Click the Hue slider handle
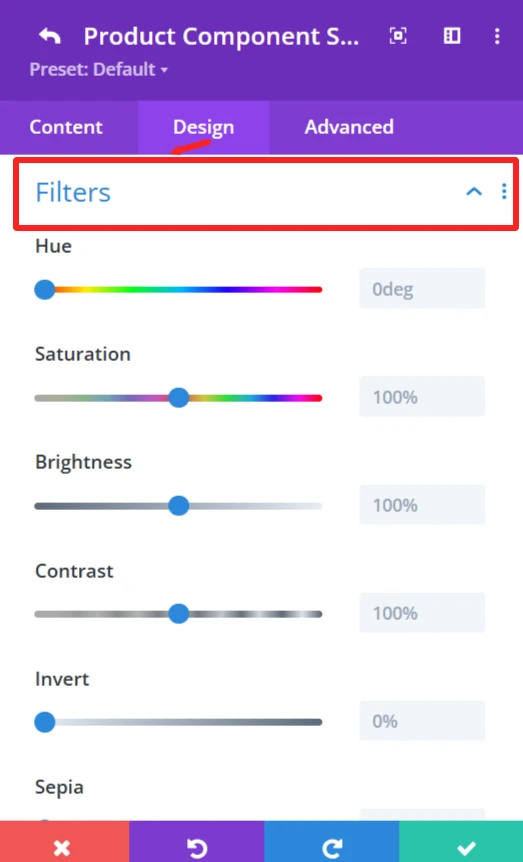The height and width of the screenshot is (862, 523). click(45, 289)
